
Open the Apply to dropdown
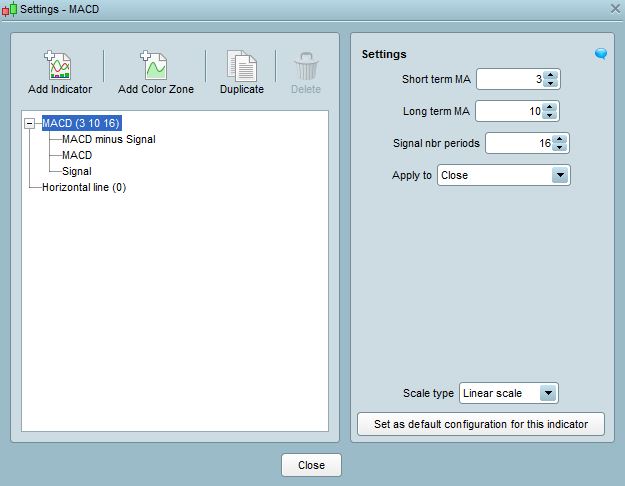tap(504, 175)
